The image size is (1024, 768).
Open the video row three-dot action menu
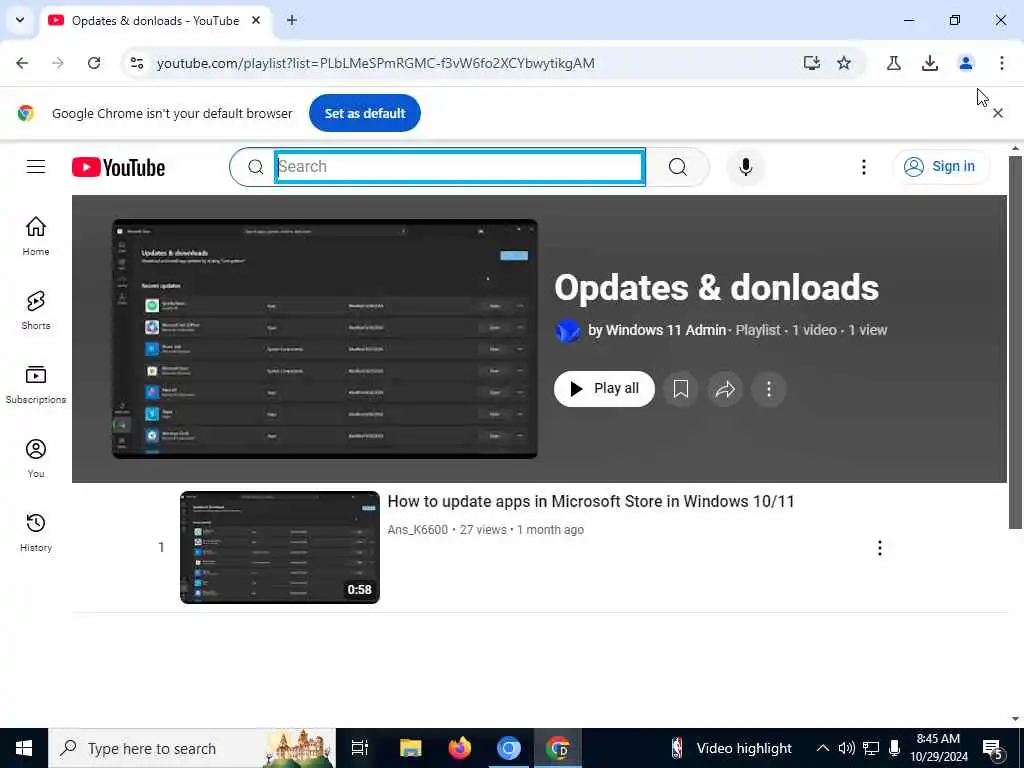tap(880, 548)
